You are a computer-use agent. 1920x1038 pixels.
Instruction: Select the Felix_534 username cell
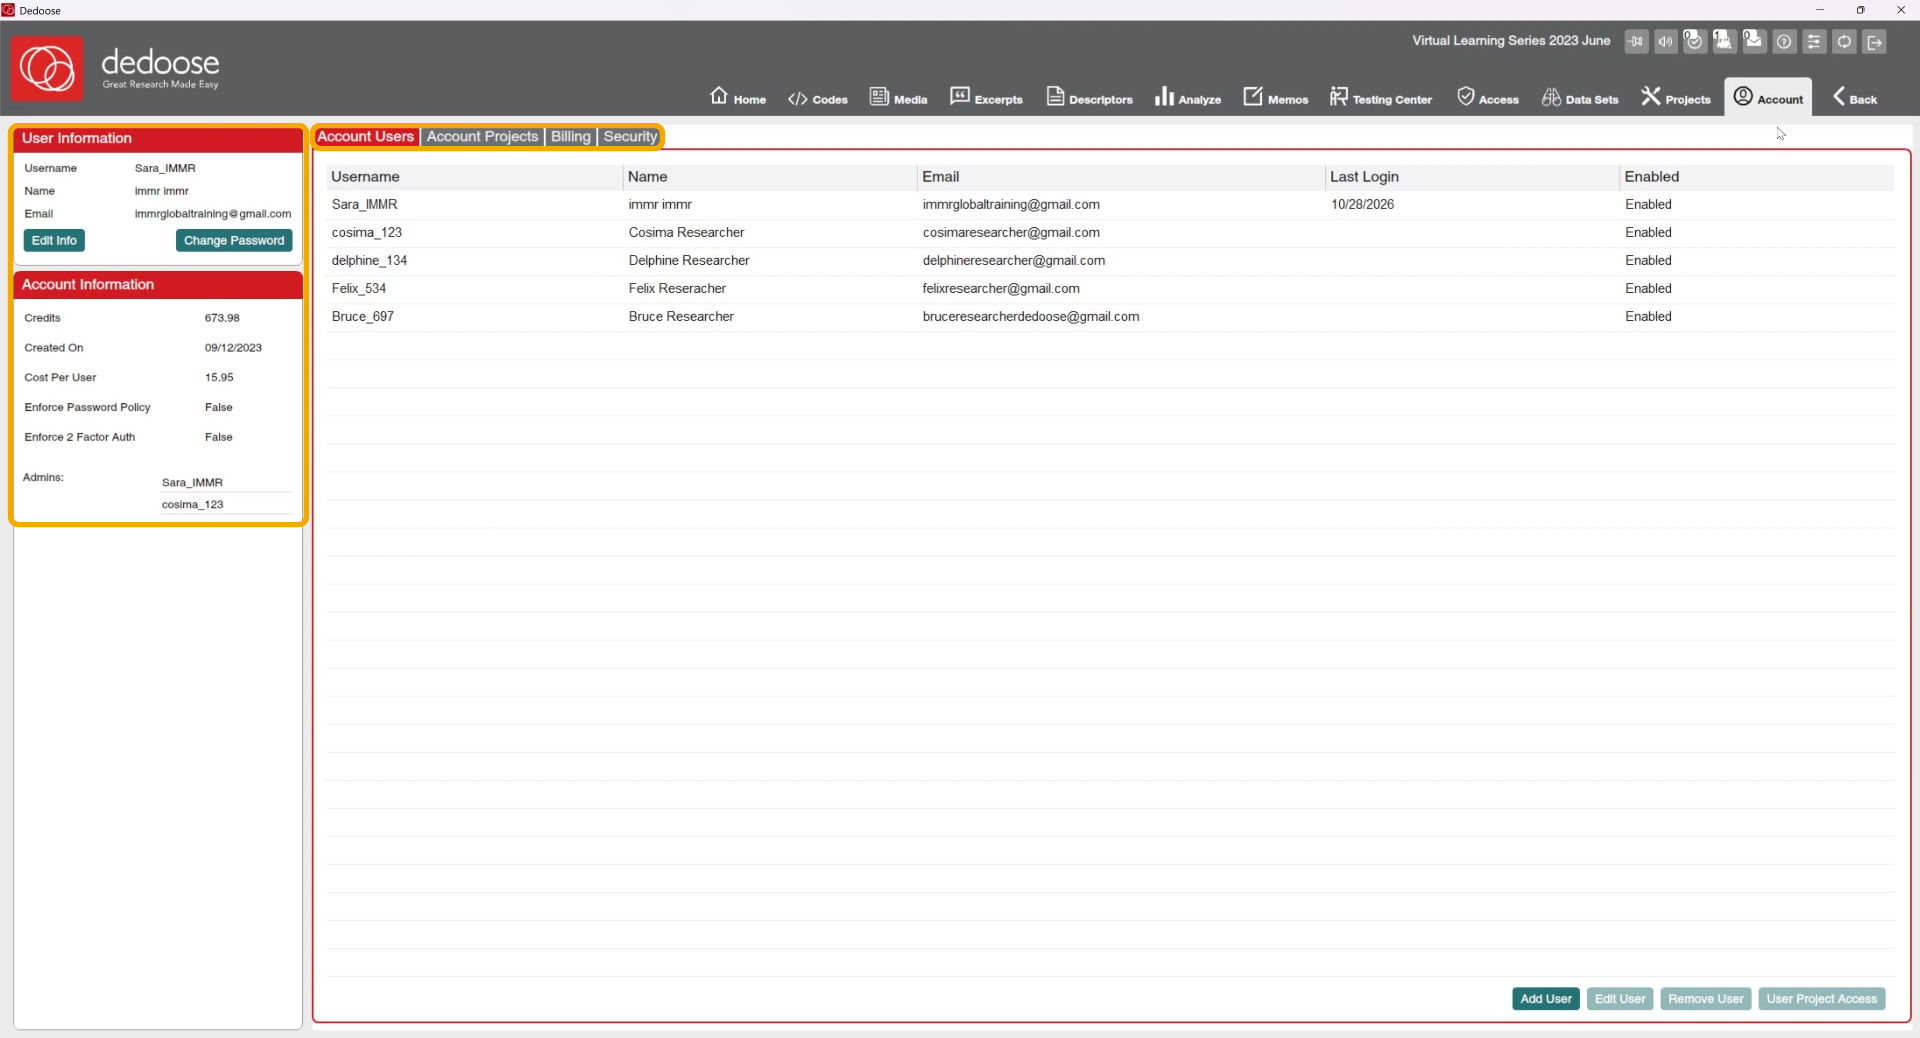[x=359, y=288]
